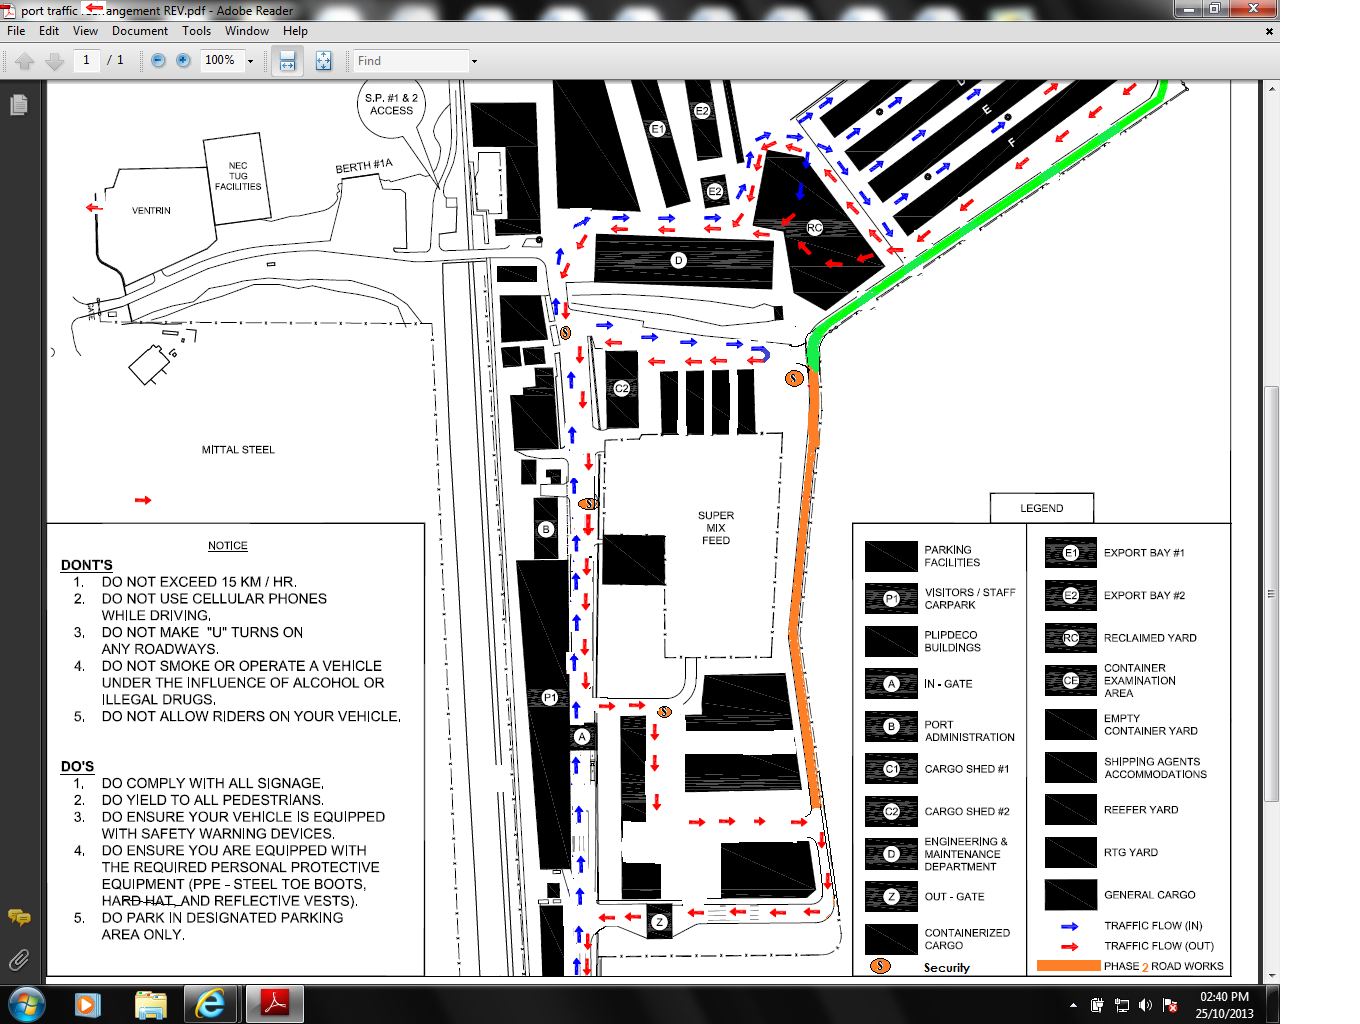Open Internet Explorer from the taskbar
1360x1024 pixels.
210,1003
